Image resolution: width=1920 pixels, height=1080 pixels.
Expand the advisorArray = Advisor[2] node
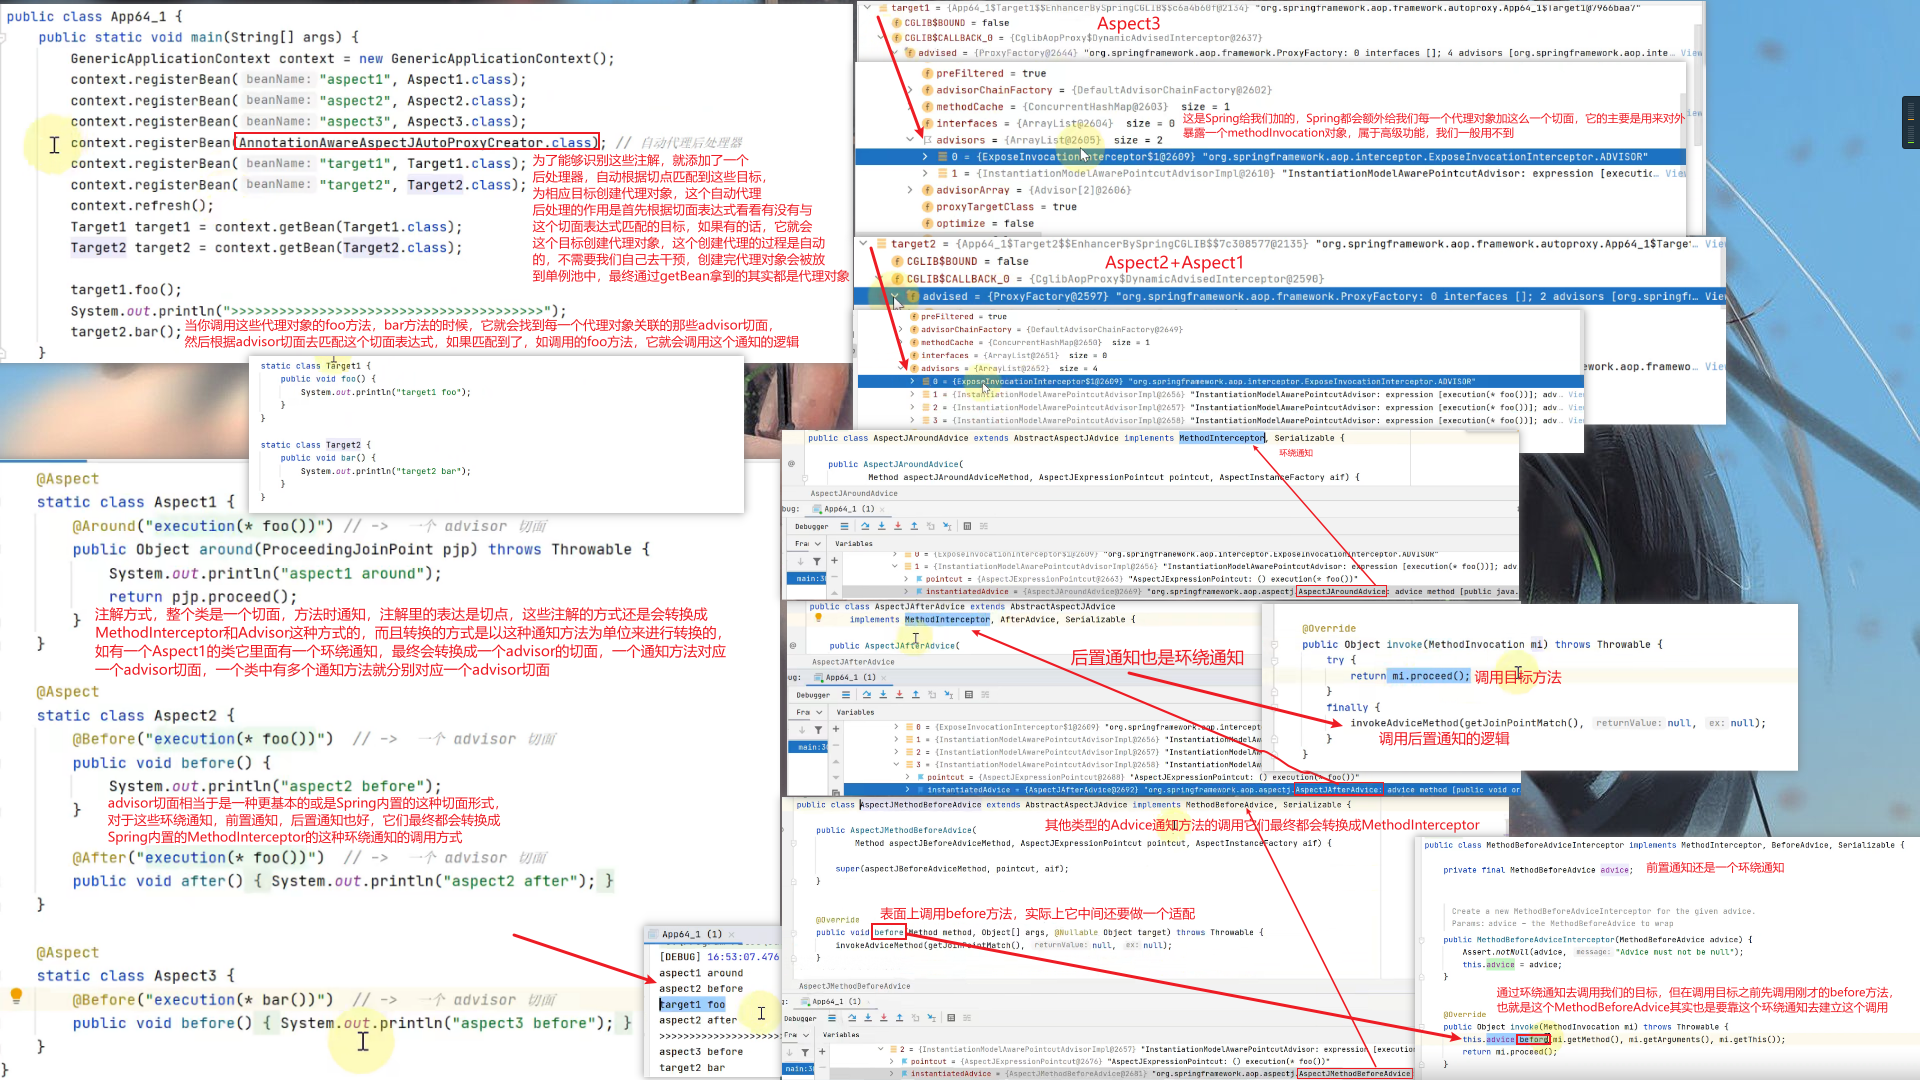click(910, 190)
